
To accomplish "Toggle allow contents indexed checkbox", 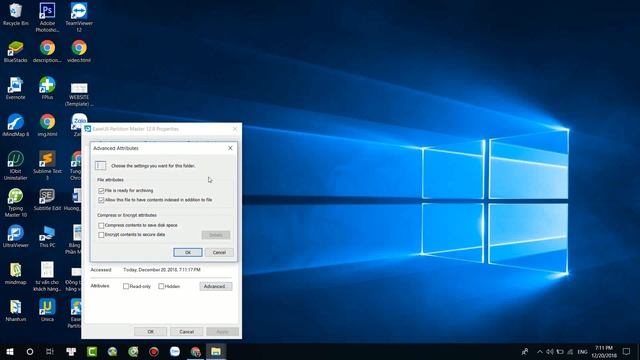I will point(101,200).
